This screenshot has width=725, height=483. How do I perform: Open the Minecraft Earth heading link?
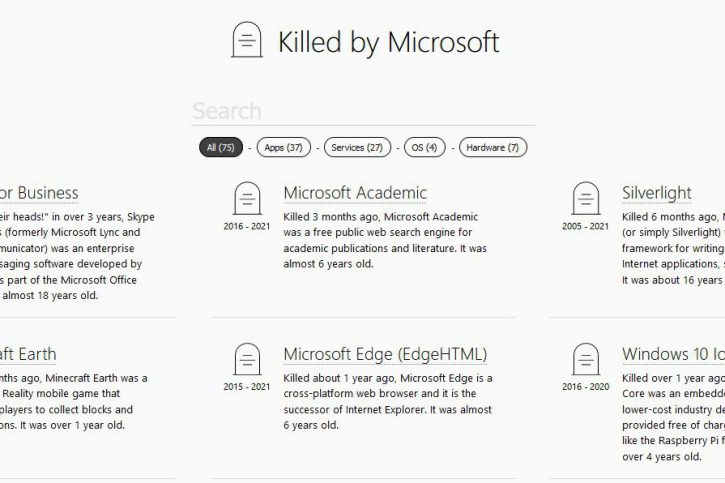coord(28,354)
